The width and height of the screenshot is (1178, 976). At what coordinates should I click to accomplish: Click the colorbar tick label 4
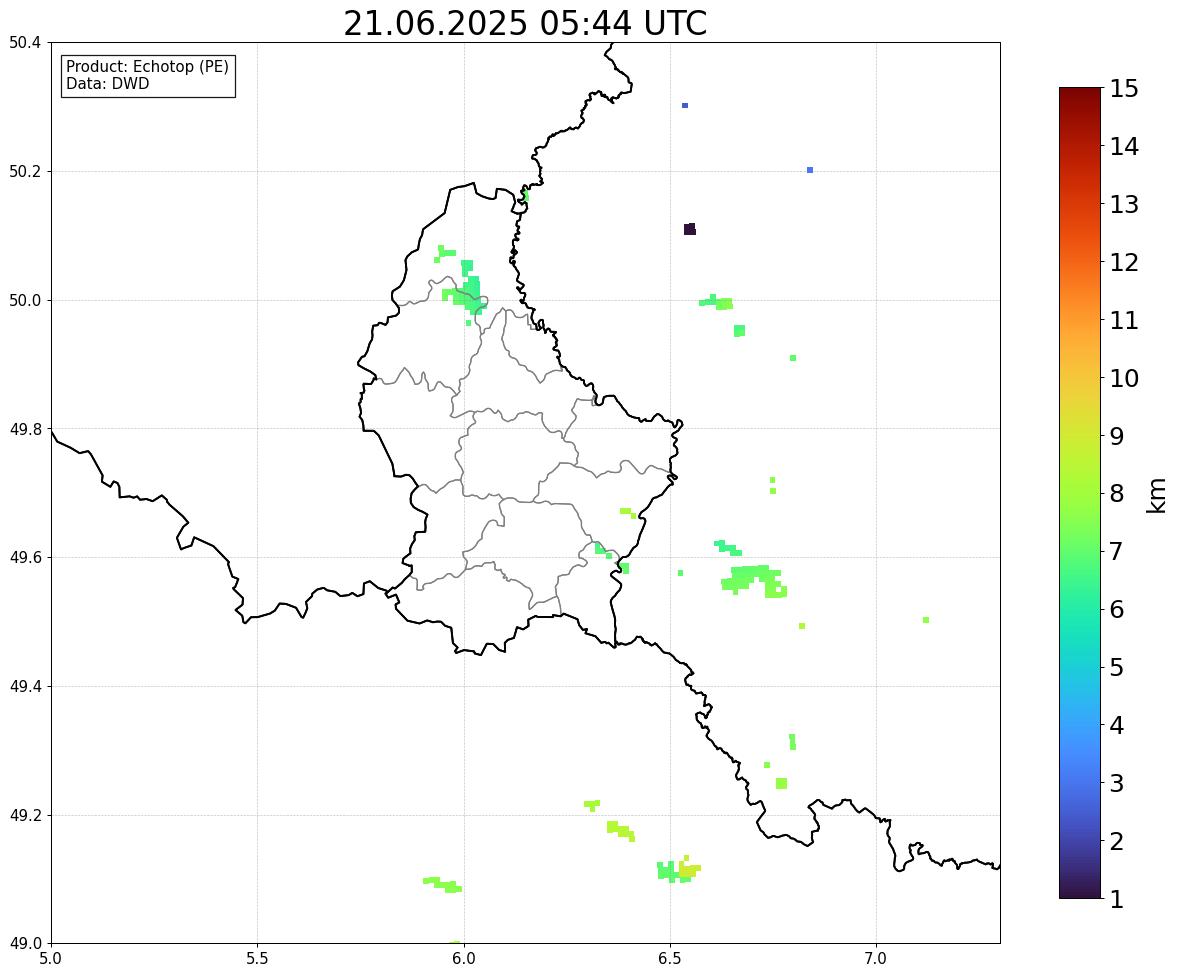[x=1116, y=725]
